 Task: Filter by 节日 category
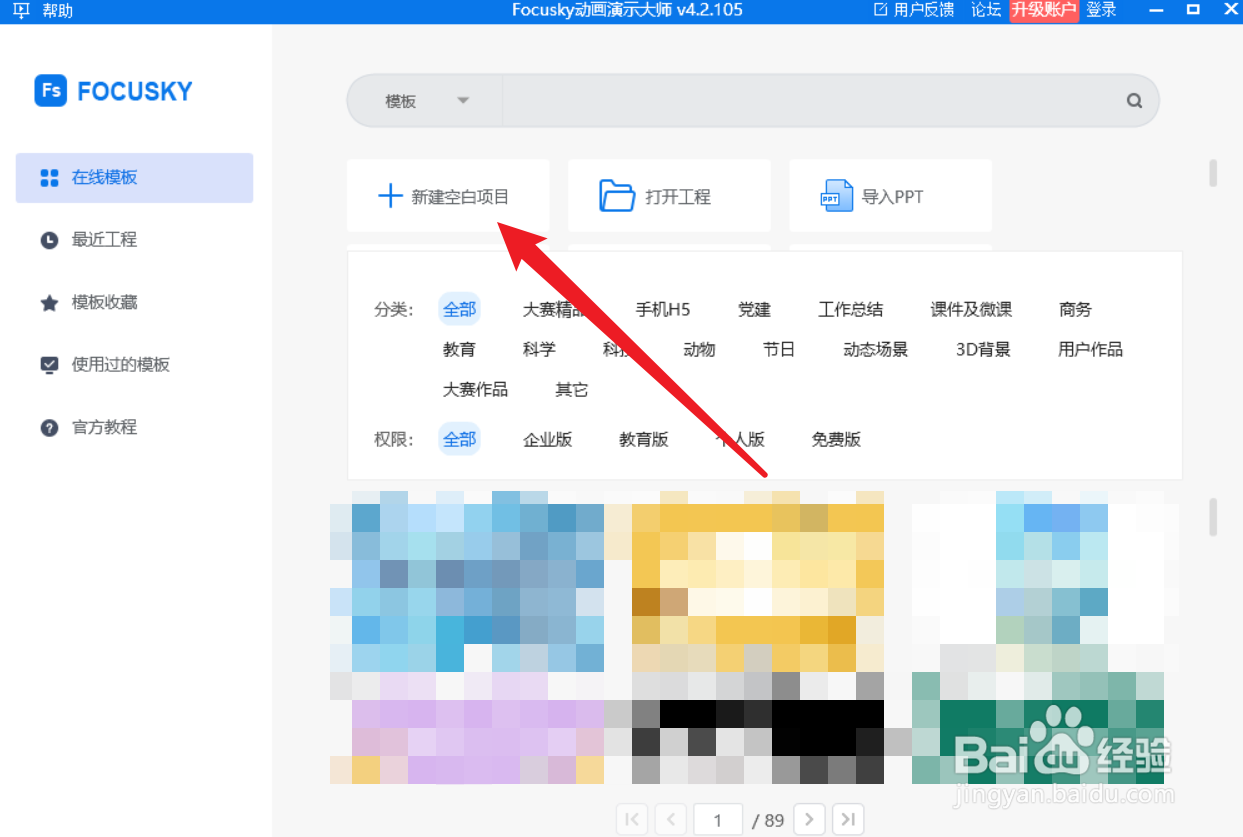[779, 350]
